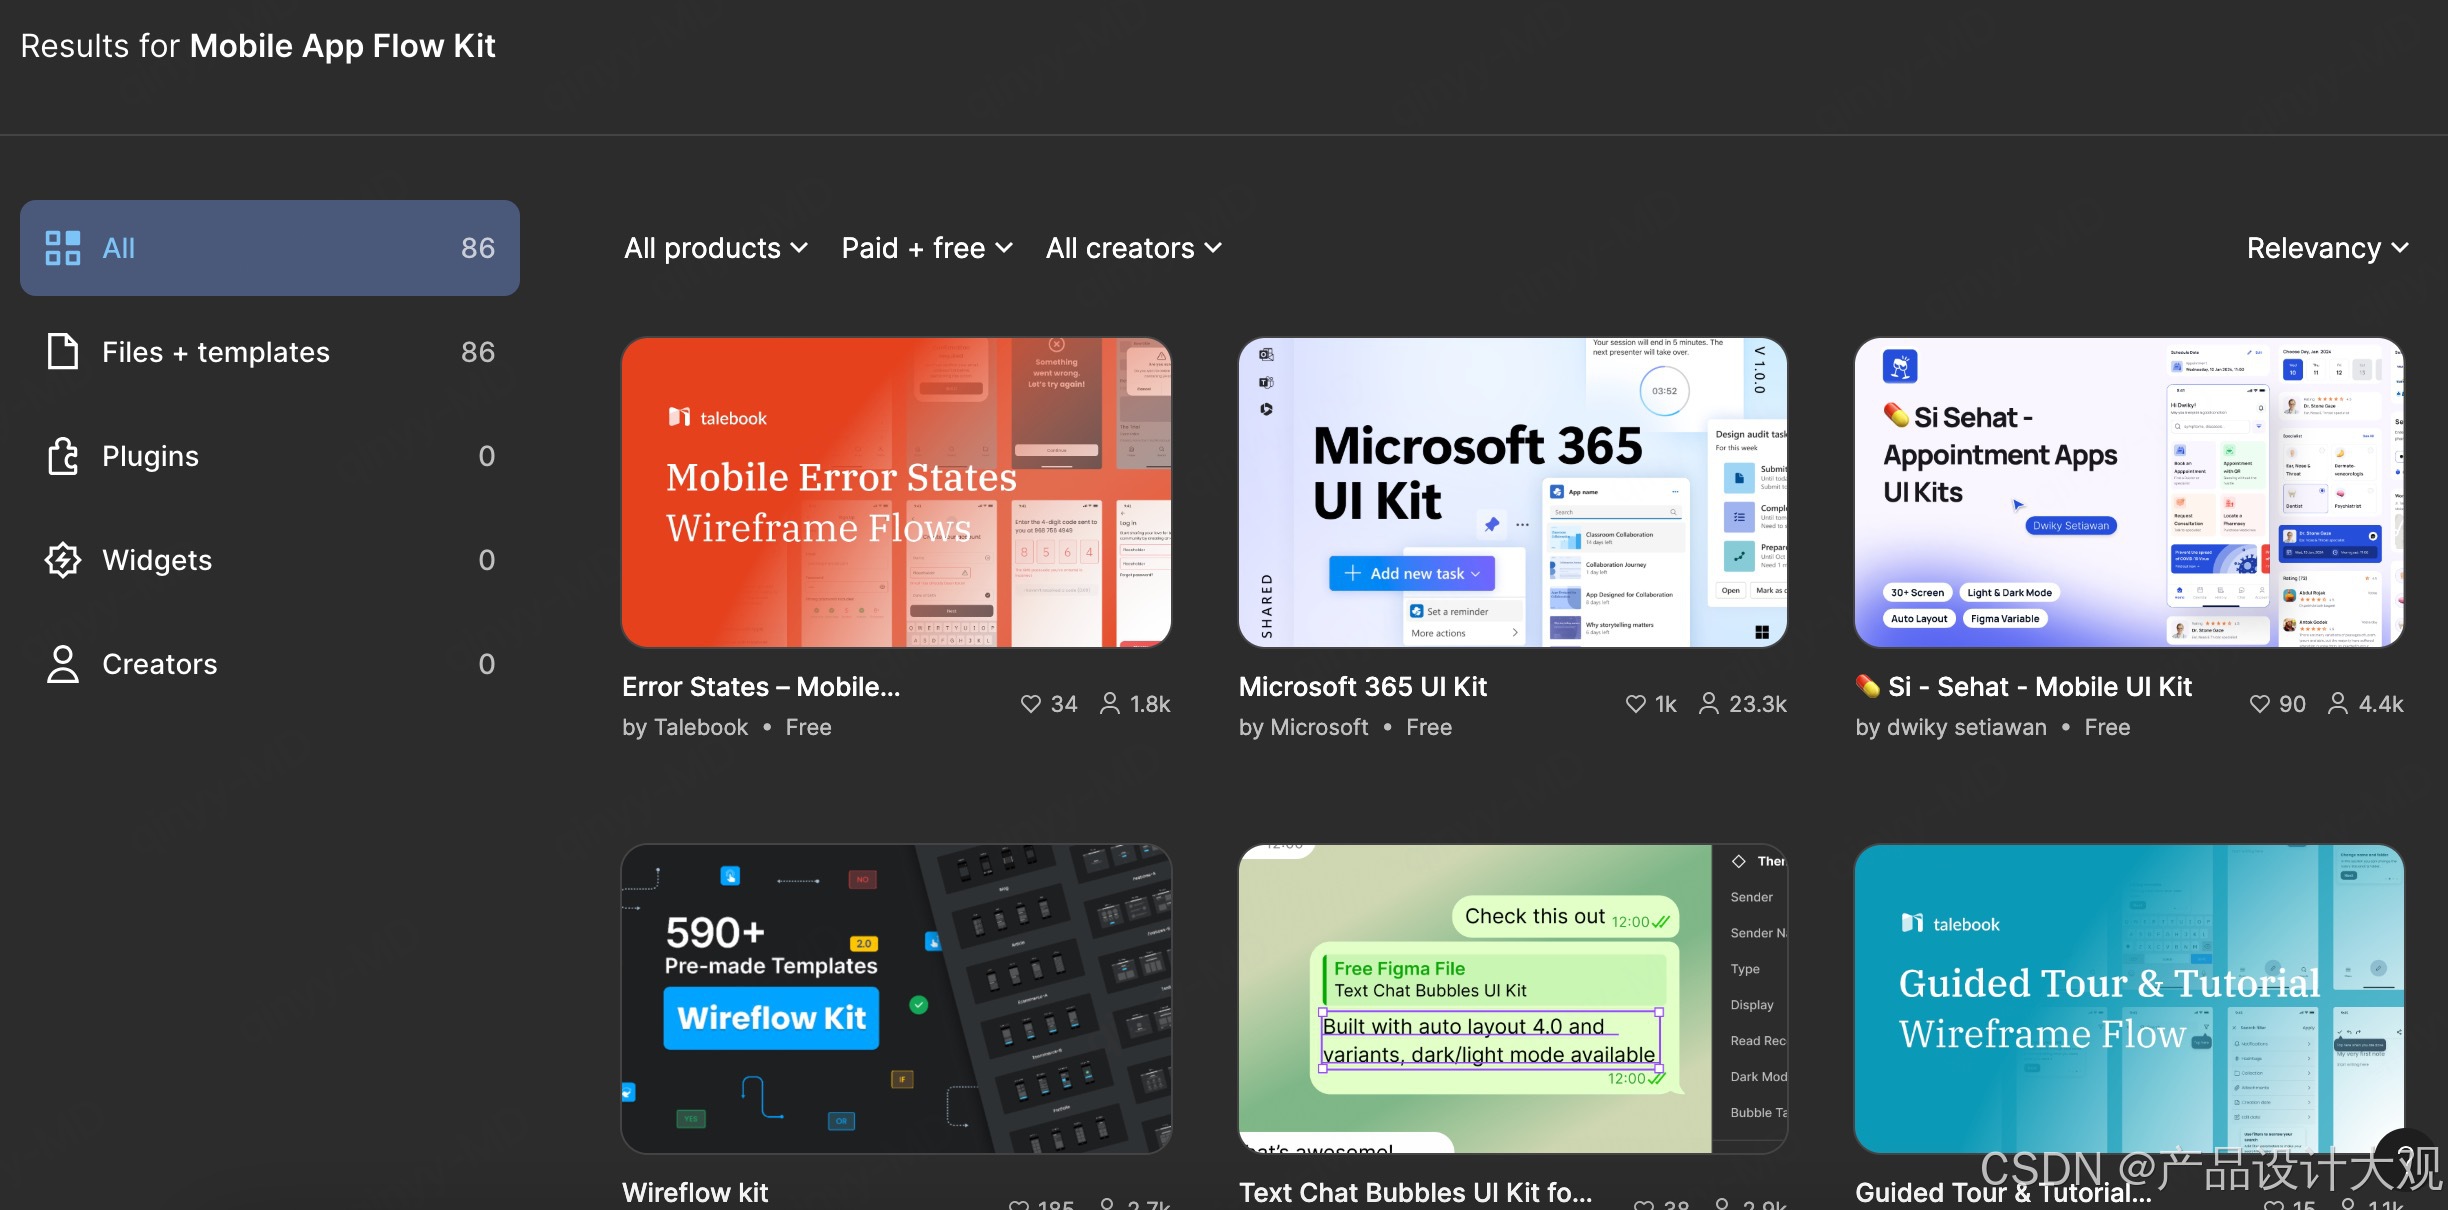Click heart icon on Si - Sehat kit
This screenshot has width=2448, height=1210.
tap(2259, 704)
